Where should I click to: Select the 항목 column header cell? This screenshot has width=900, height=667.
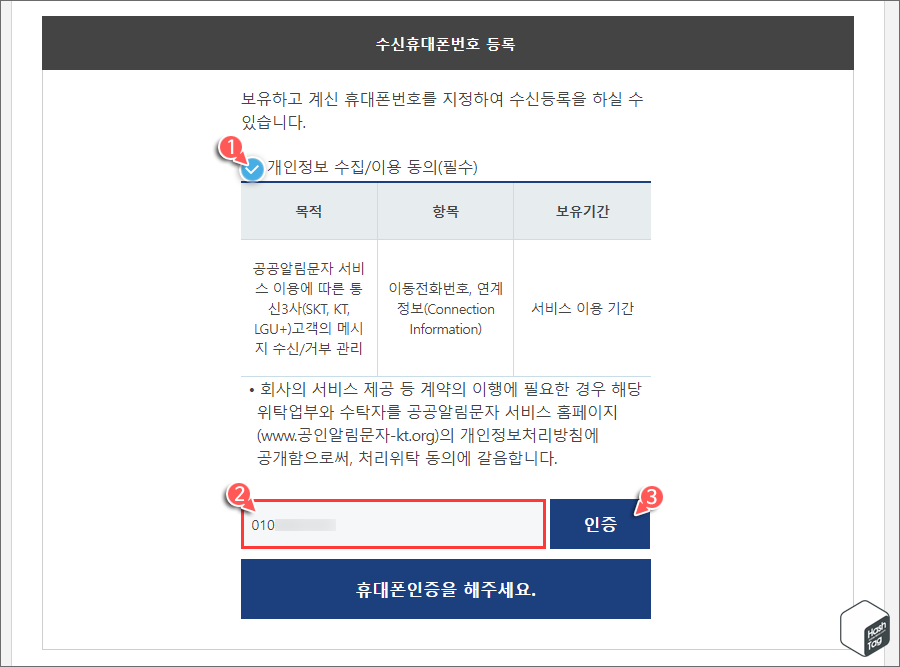tap(445, 211)
